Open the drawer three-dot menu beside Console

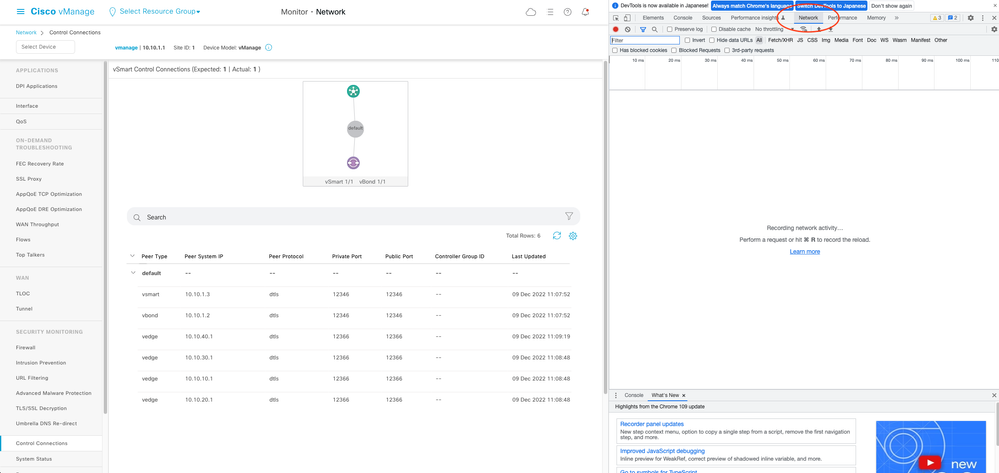[615, 395]
